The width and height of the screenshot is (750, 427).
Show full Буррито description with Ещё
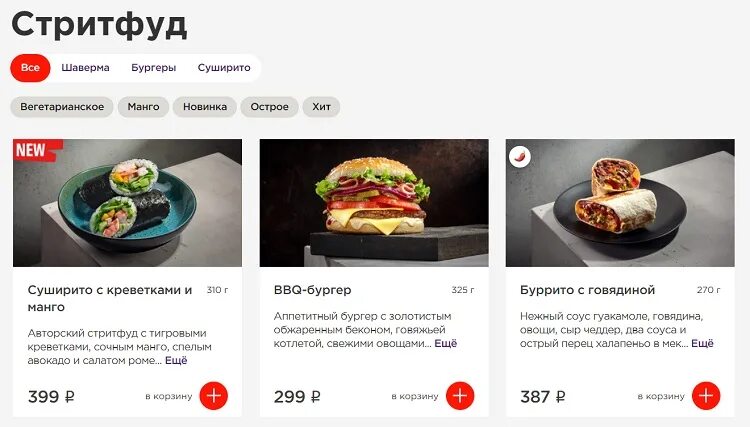click(702, 343)
